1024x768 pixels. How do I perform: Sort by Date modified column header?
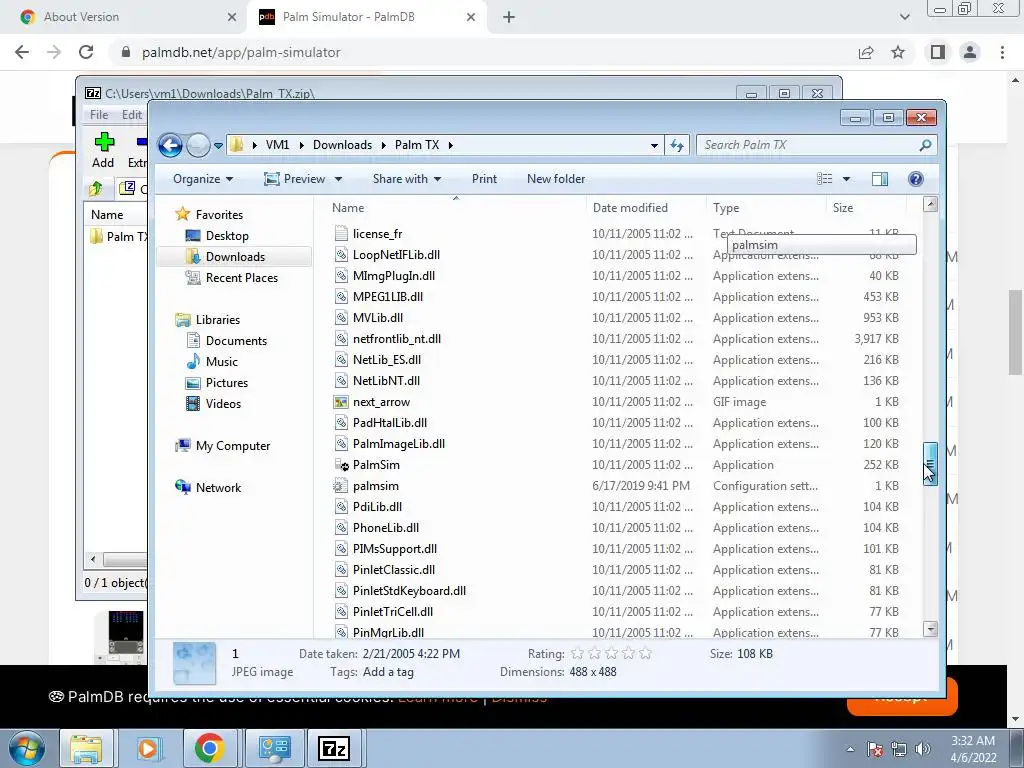pos(630,208)
